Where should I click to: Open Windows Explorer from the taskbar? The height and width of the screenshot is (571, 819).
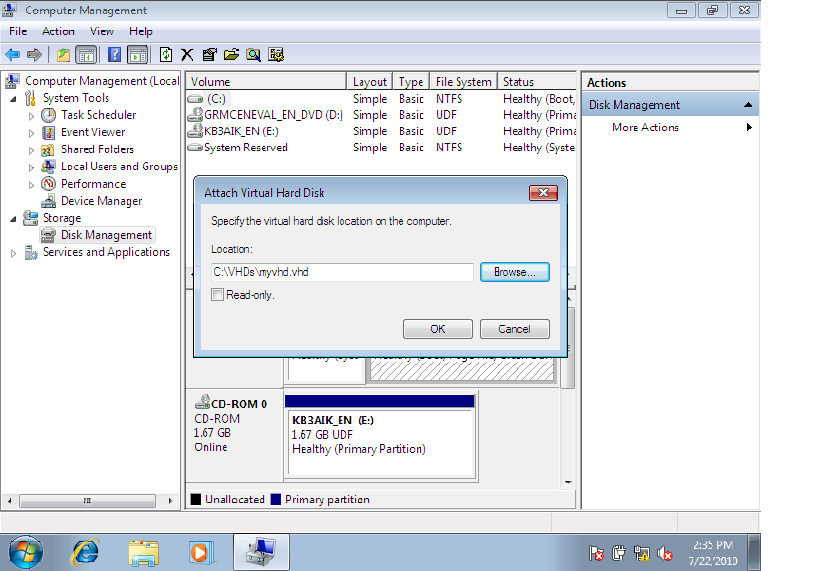pos(144,552)
